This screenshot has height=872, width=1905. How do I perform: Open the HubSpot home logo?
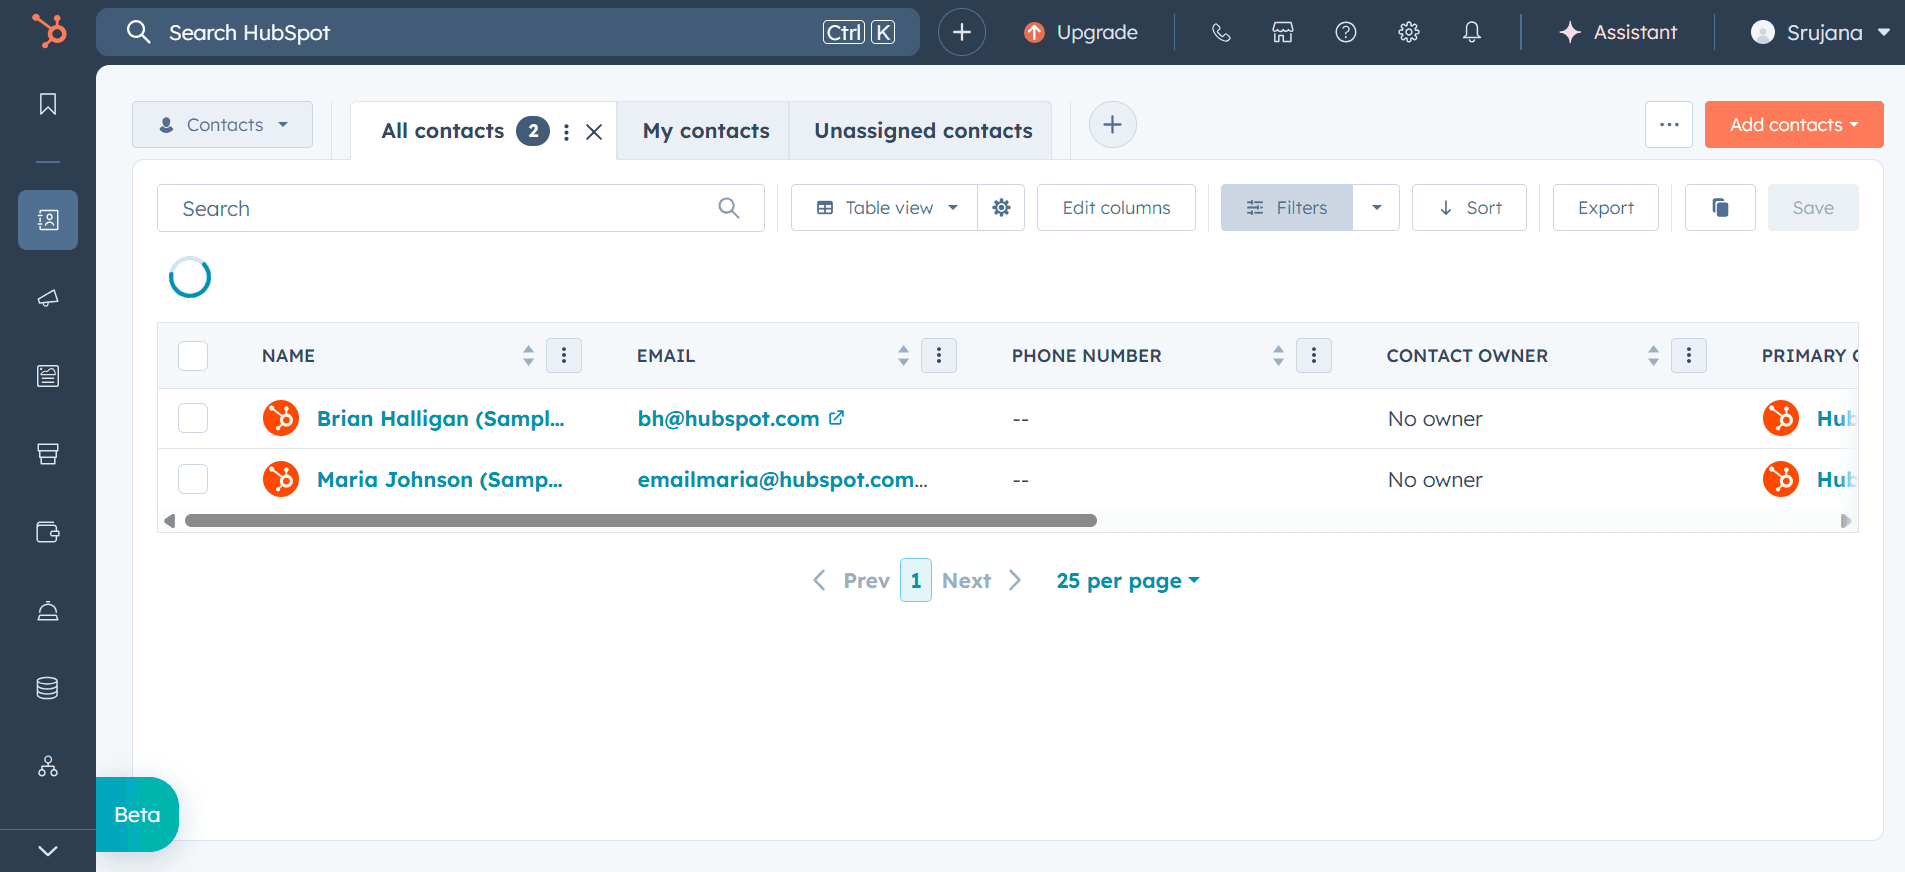[48, 31]
